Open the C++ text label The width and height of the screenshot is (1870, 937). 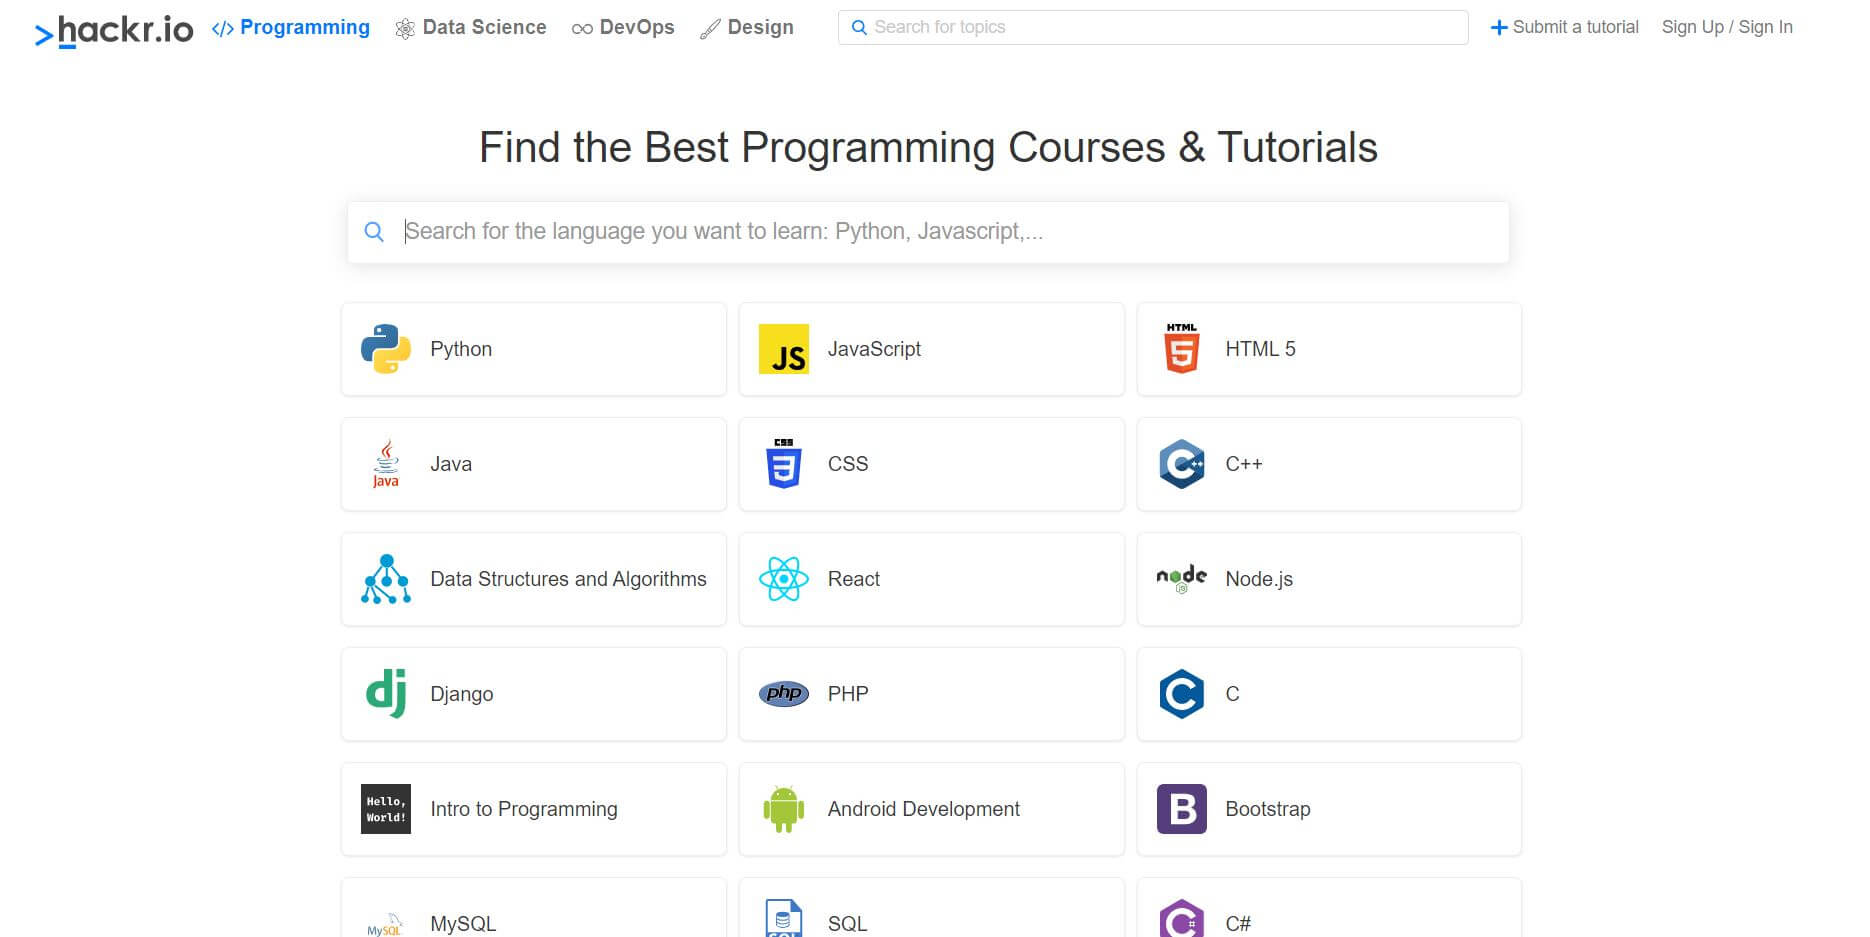(1244, 464)
